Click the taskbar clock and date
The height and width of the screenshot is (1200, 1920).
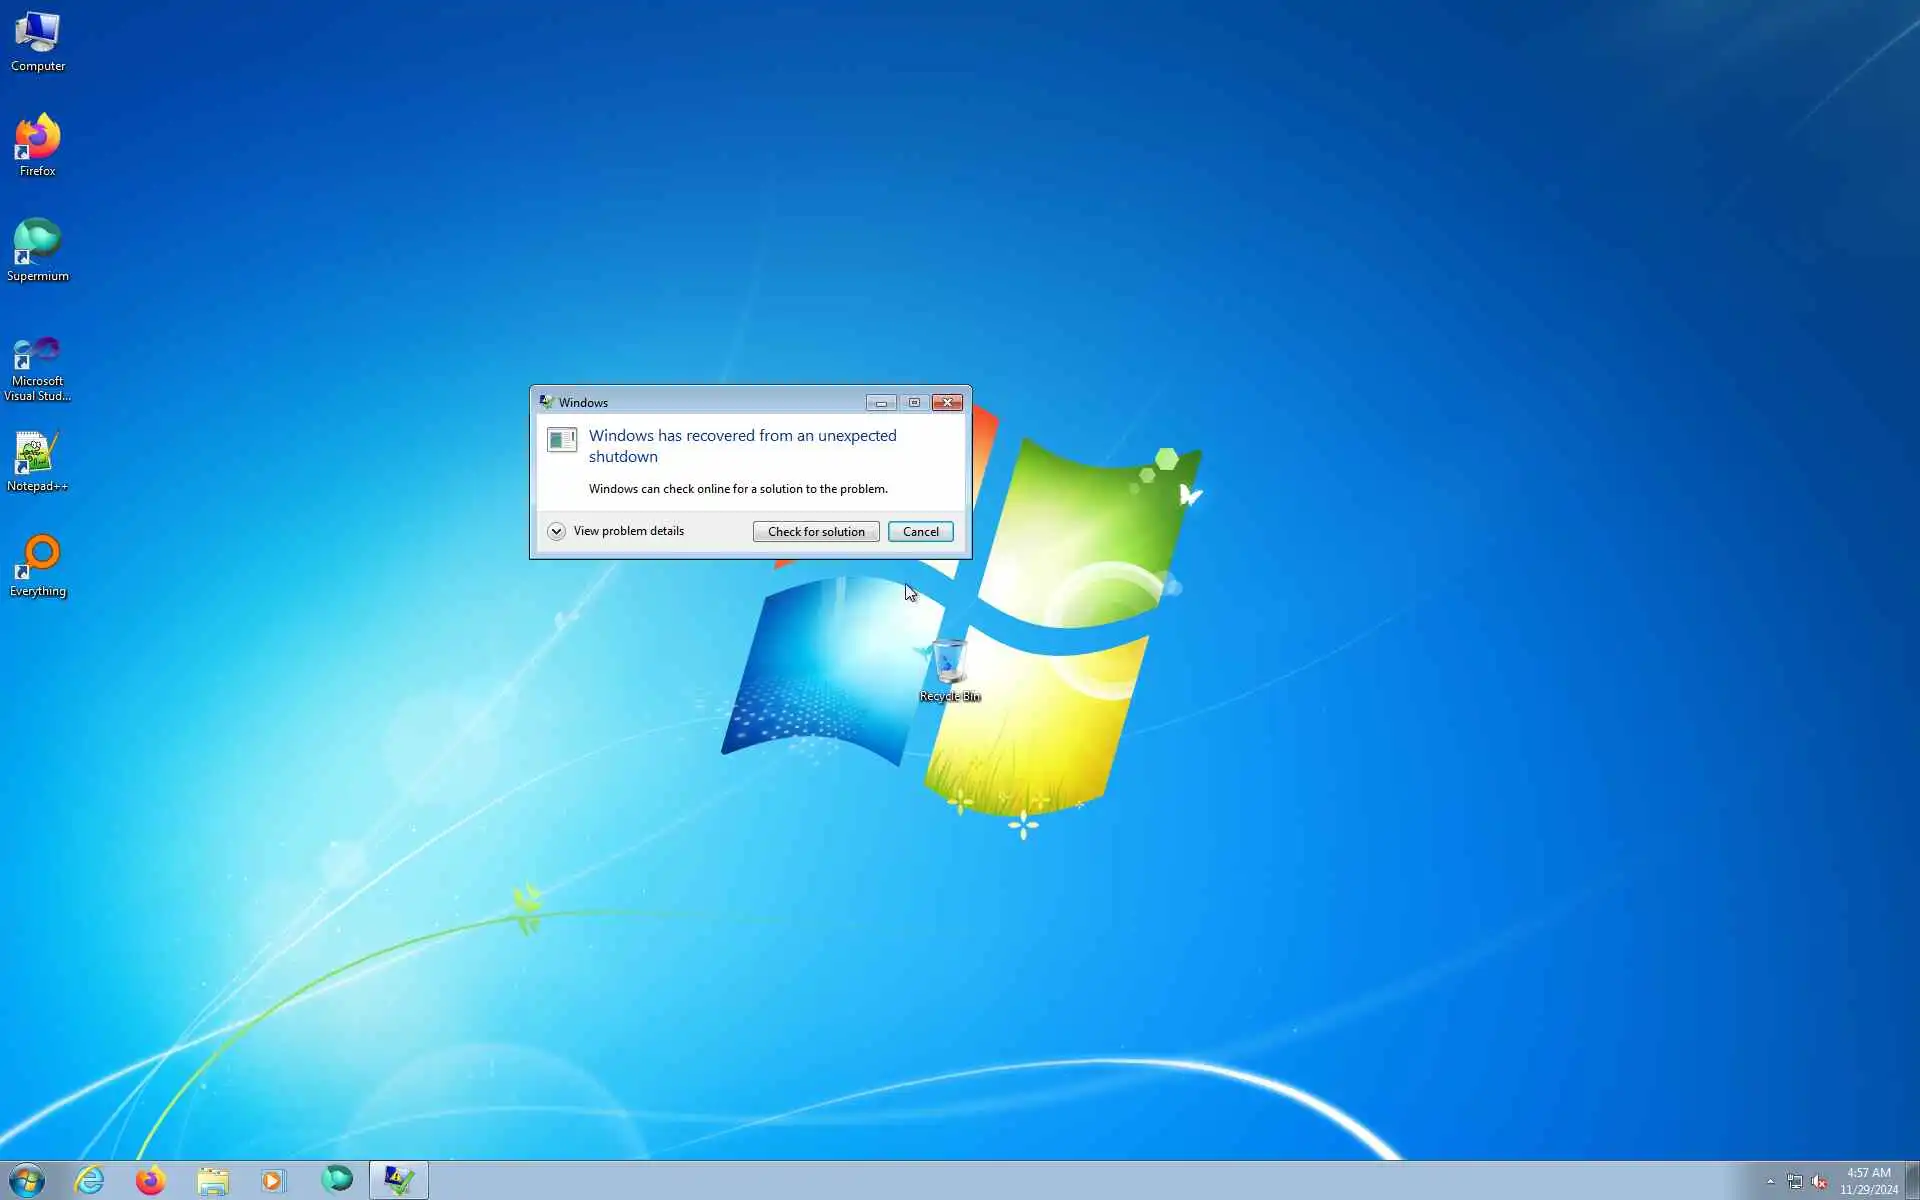pos(1868,1181)
